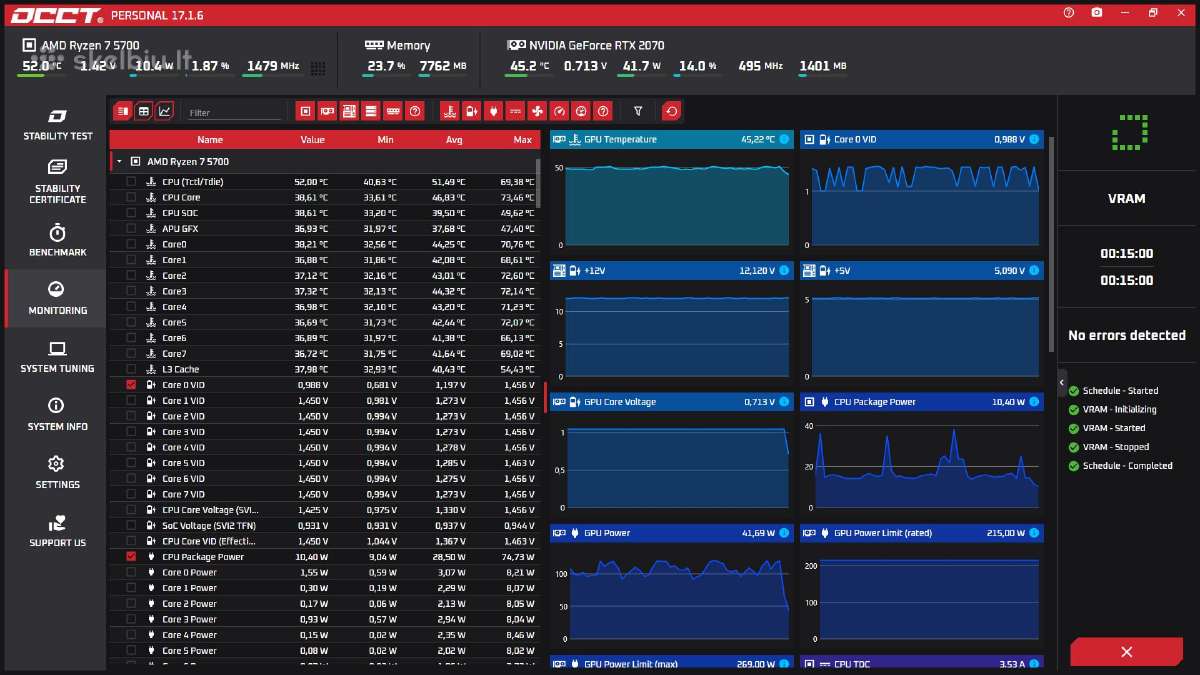Viewport: 1200px width, 675px height.
Task: Click the temperature sensor filter icon
Action: click(x=449, y=111)
